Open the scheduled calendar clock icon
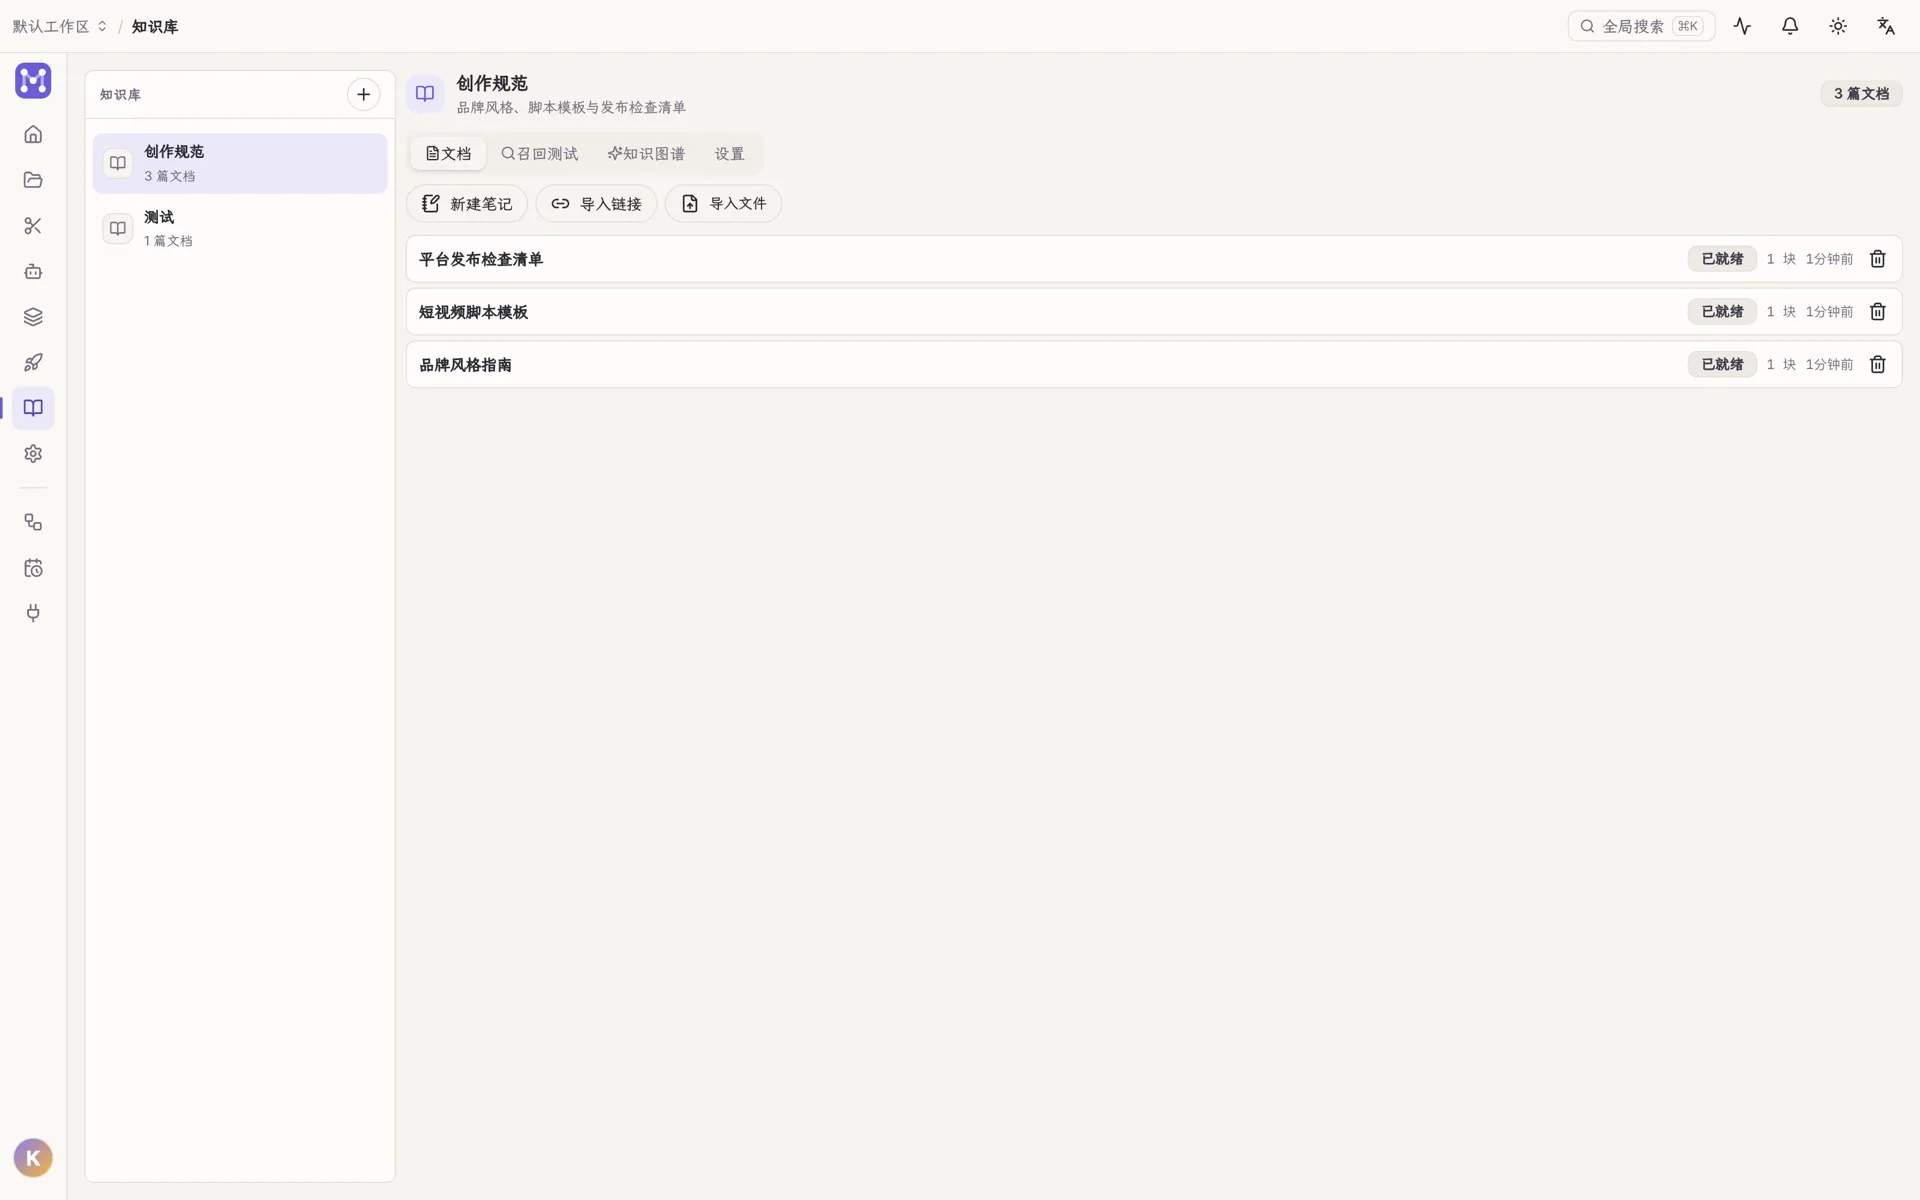1920x1200 pixels. coord(33,568)
